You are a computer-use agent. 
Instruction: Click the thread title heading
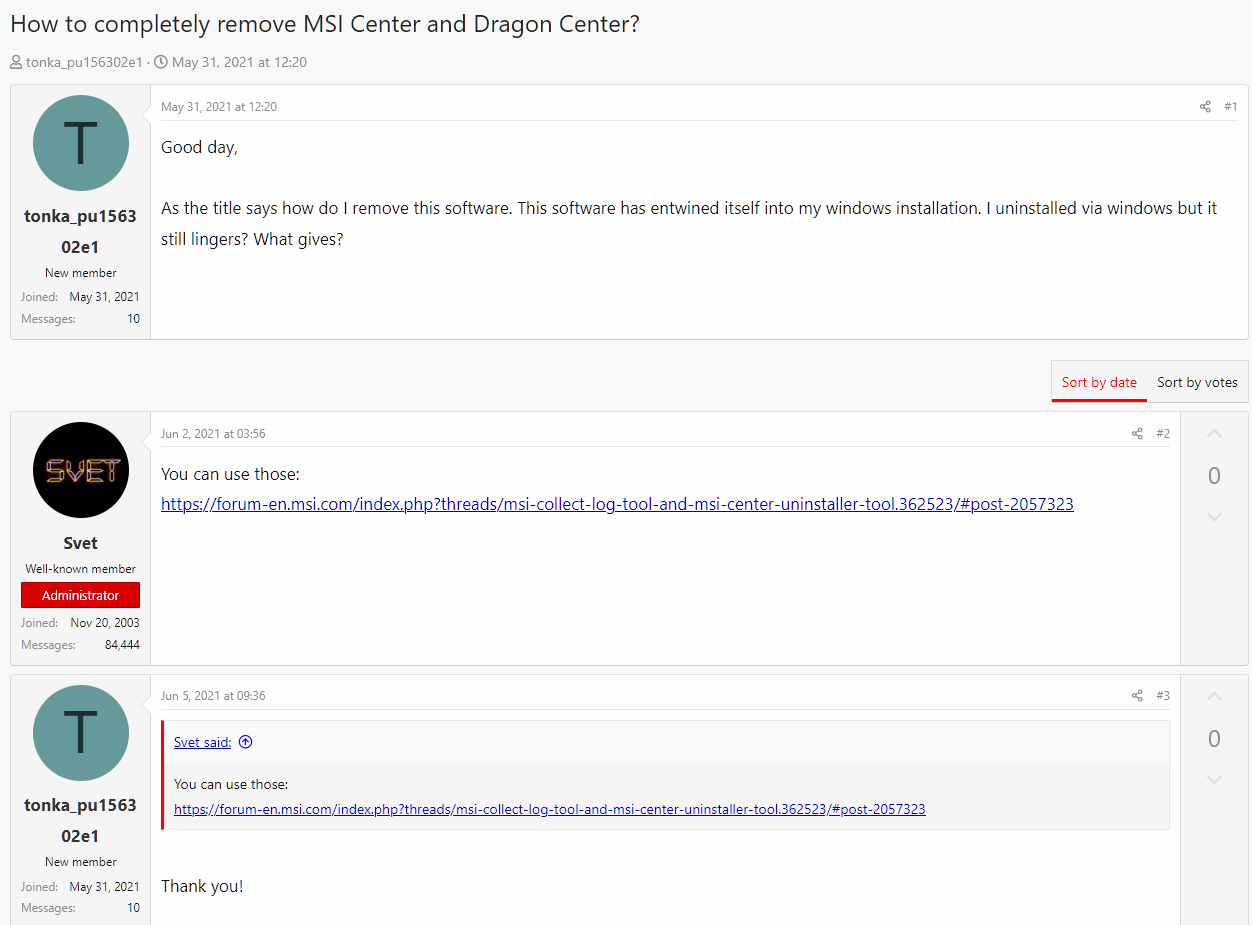pyautogui.click(x=325, y=24)
